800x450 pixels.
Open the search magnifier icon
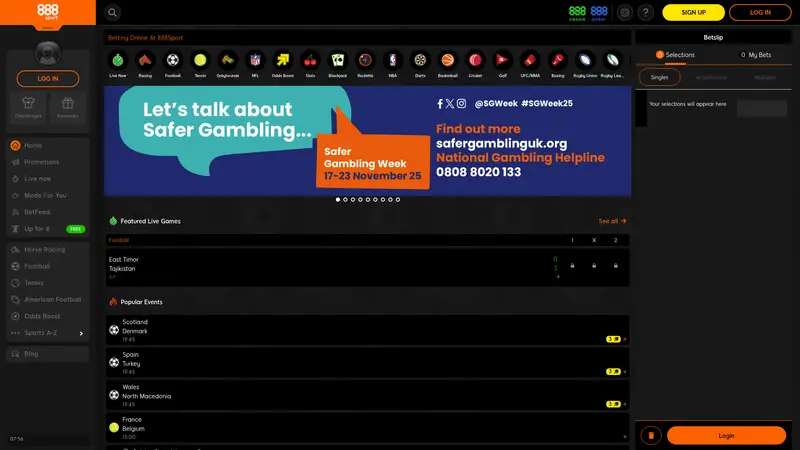pos(112,12)
